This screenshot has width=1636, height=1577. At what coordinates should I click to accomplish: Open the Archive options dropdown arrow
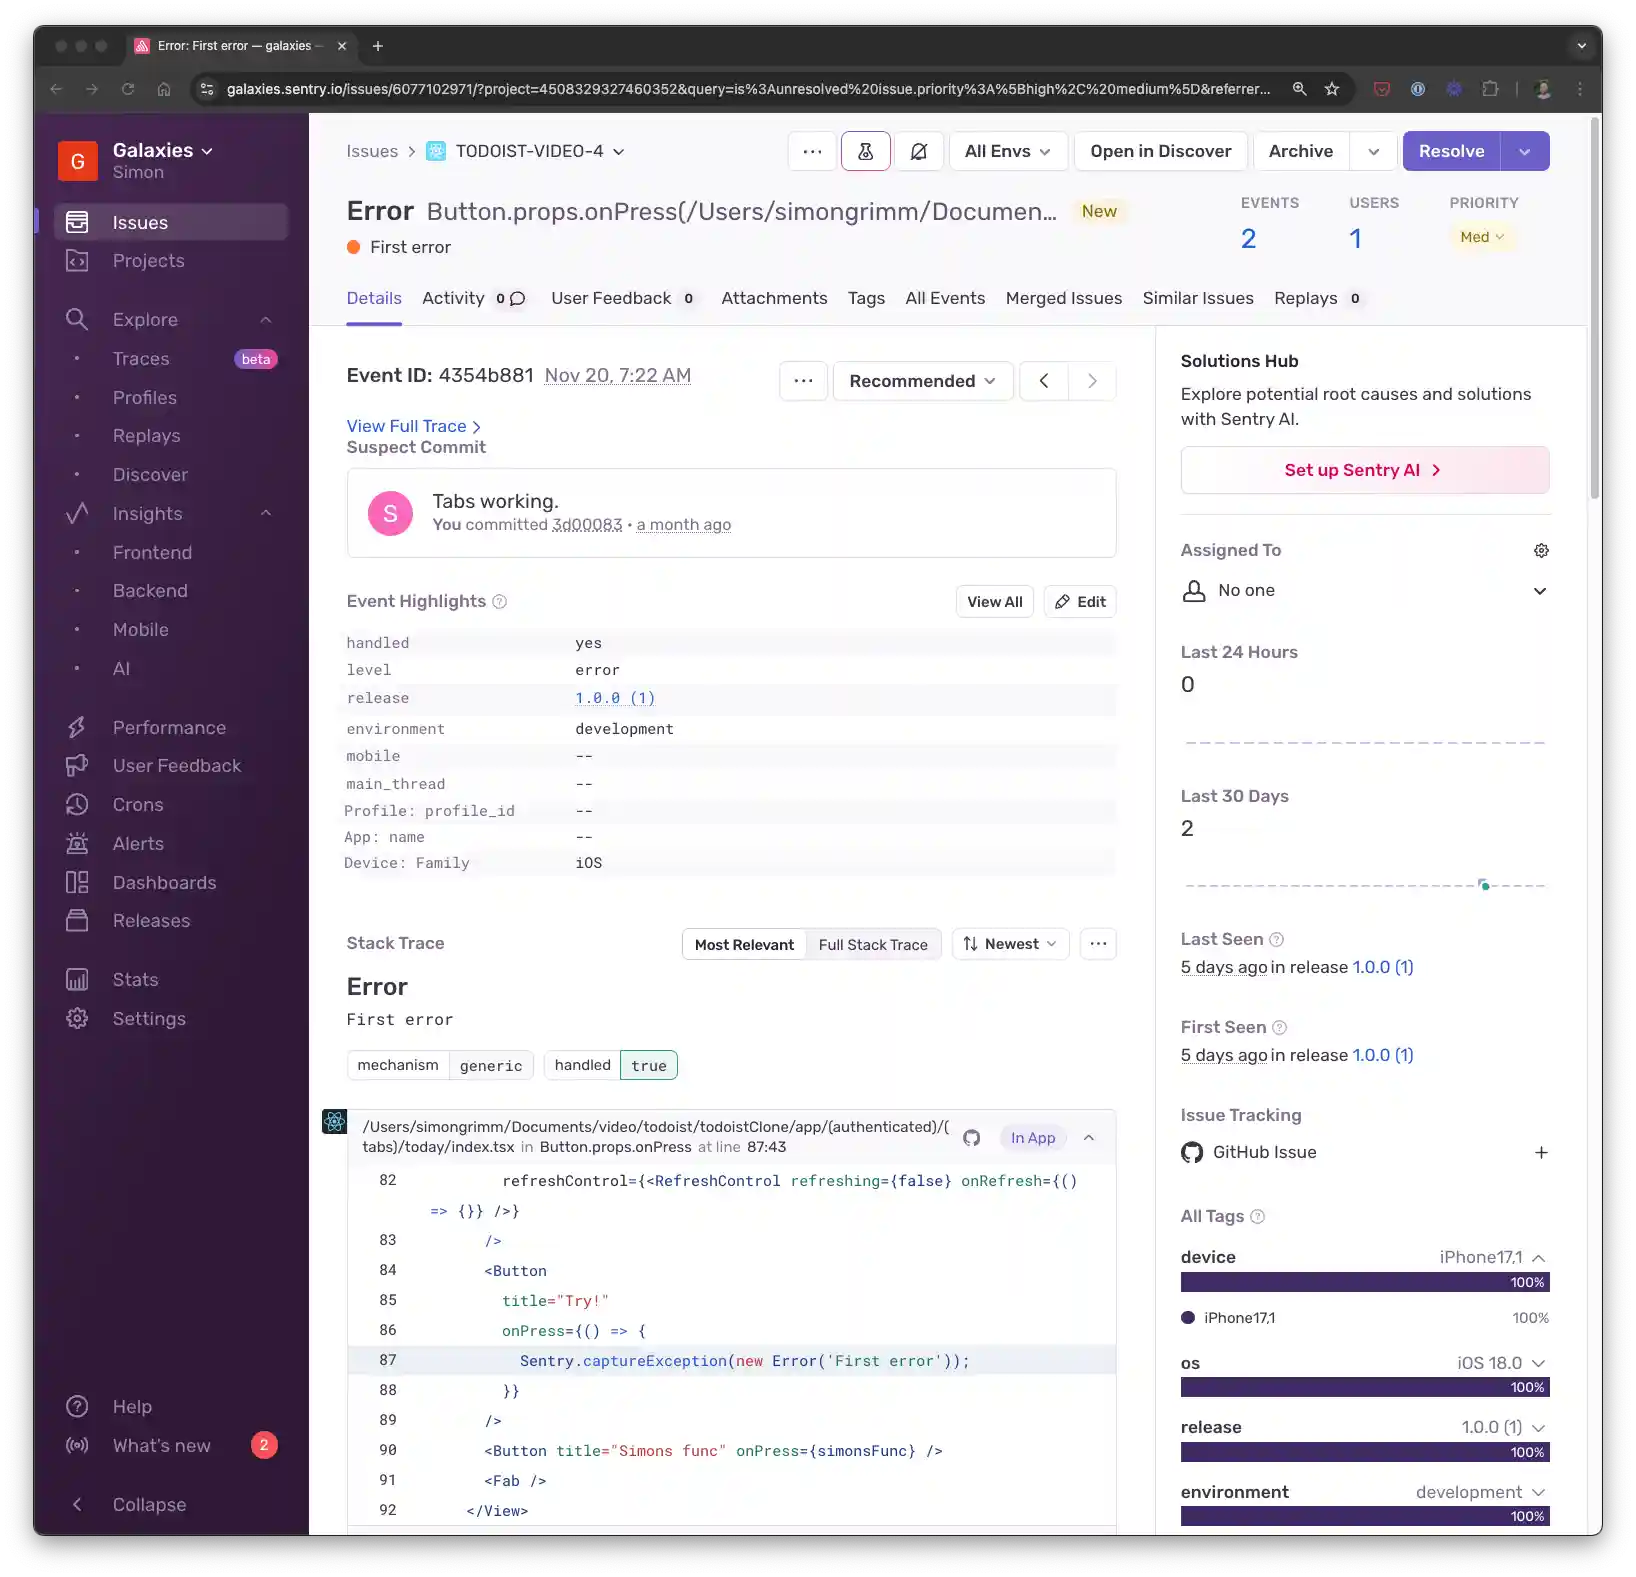click(x=1374, y=151)
